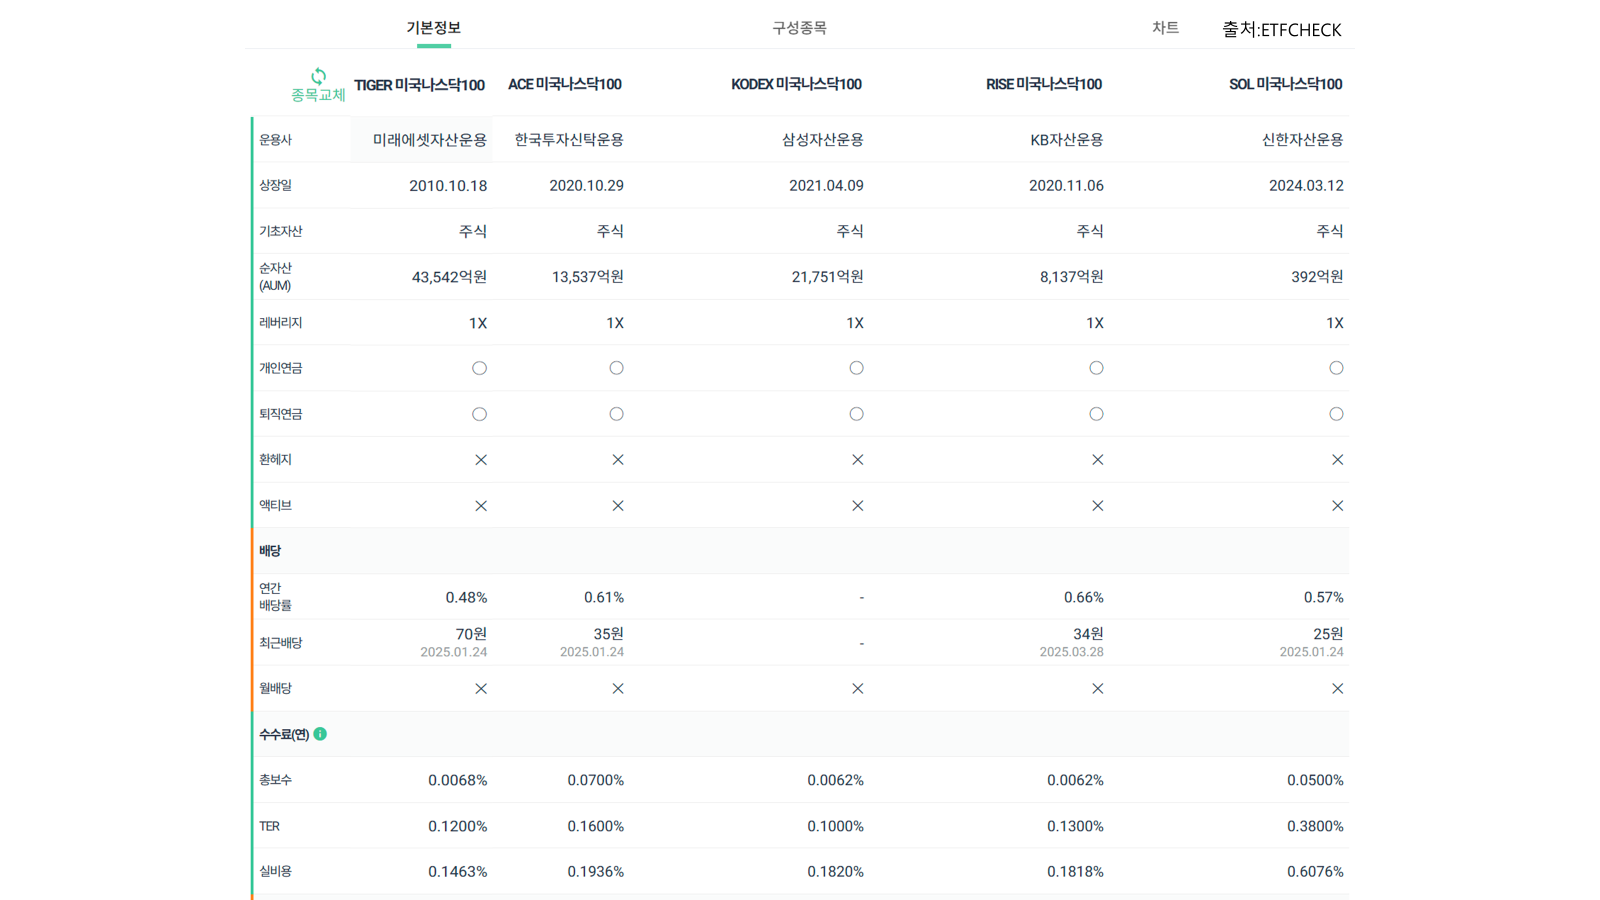Viewport: 1600px width, 900px height.
Task: Click TER value 0.1200%
Action: [458, 827]
